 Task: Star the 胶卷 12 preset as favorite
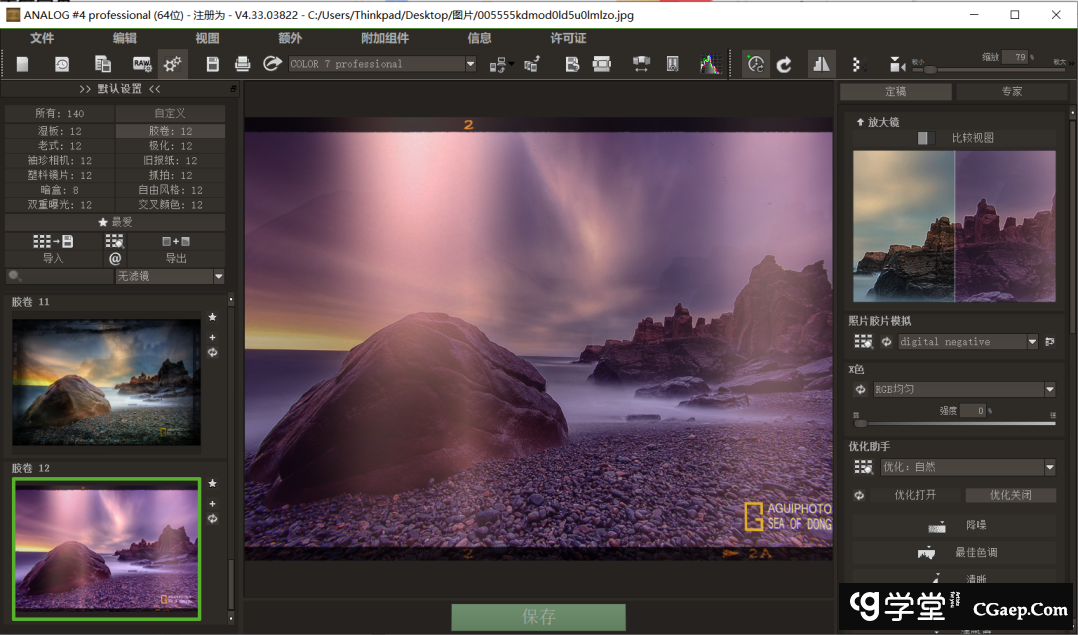pos(212,484)
